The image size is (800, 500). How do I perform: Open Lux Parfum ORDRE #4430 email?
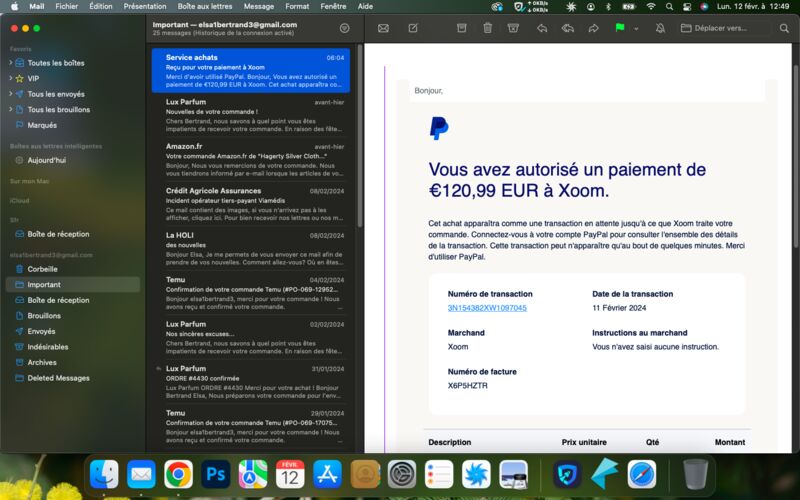pyautogui.click(x=251, y=381)
